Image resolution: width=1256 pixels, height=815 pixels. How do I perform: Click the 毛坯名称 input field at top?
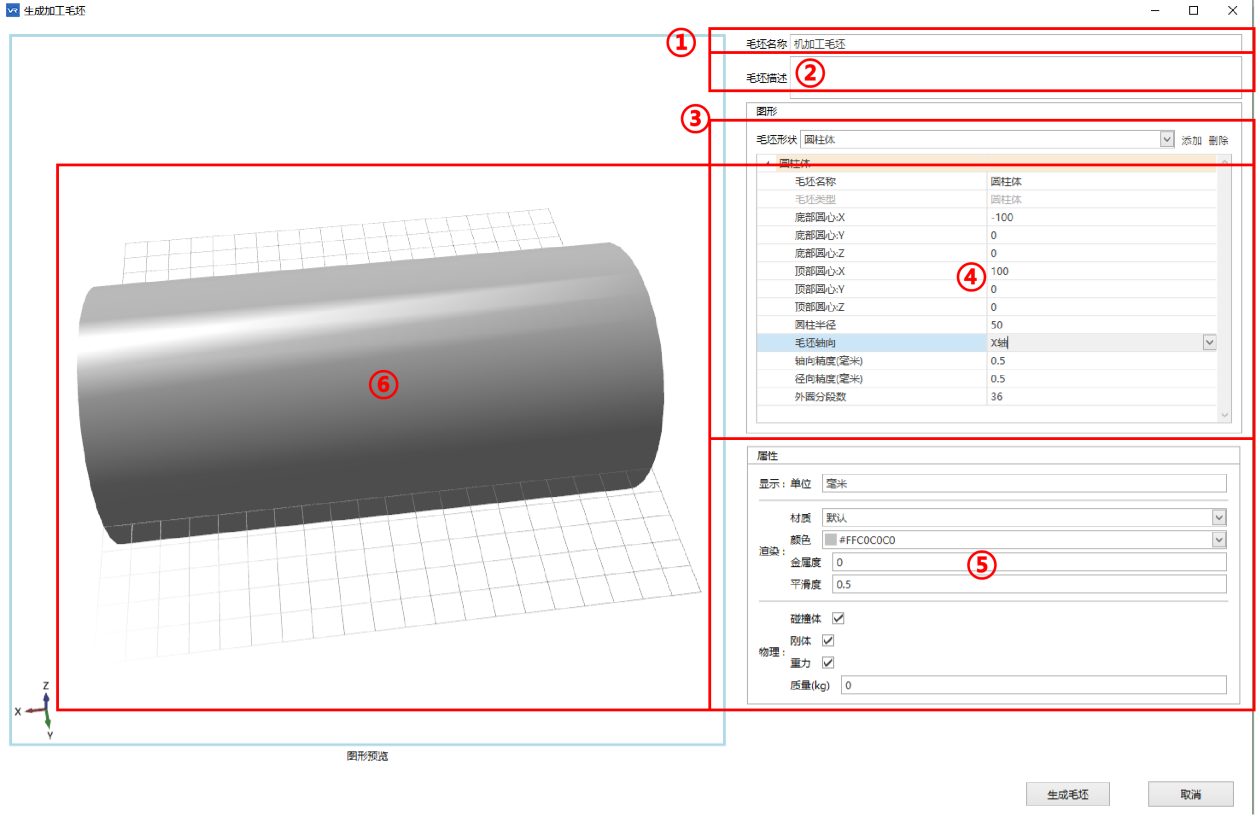1016,44
